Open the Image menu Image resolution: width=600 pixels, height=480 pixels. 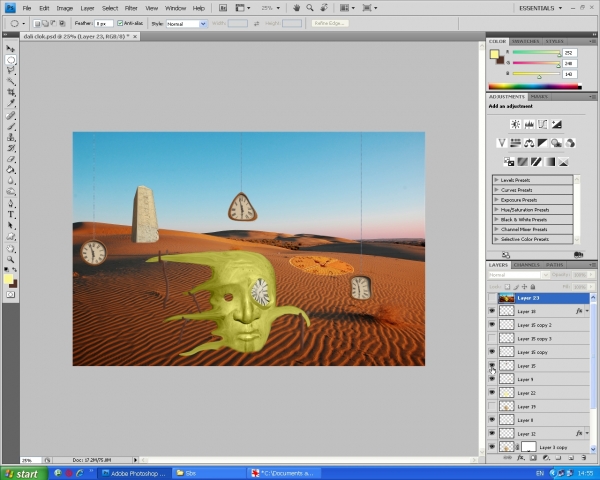pos(65,8)
